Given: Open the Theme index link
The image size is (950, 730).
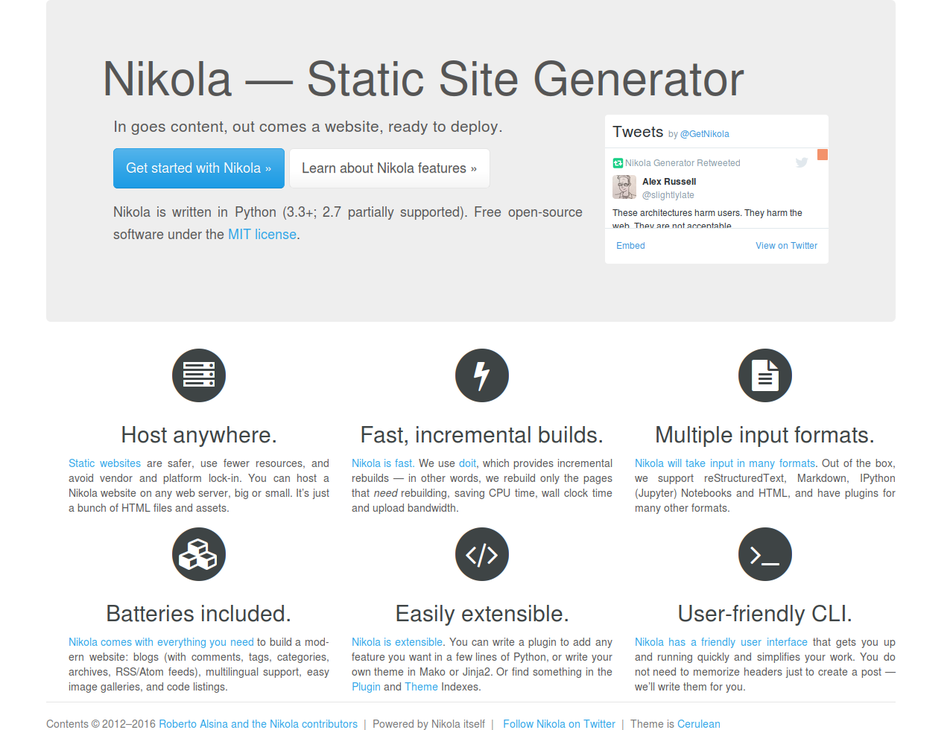Looking at the screenshot, I should click(x=421, y=687).
